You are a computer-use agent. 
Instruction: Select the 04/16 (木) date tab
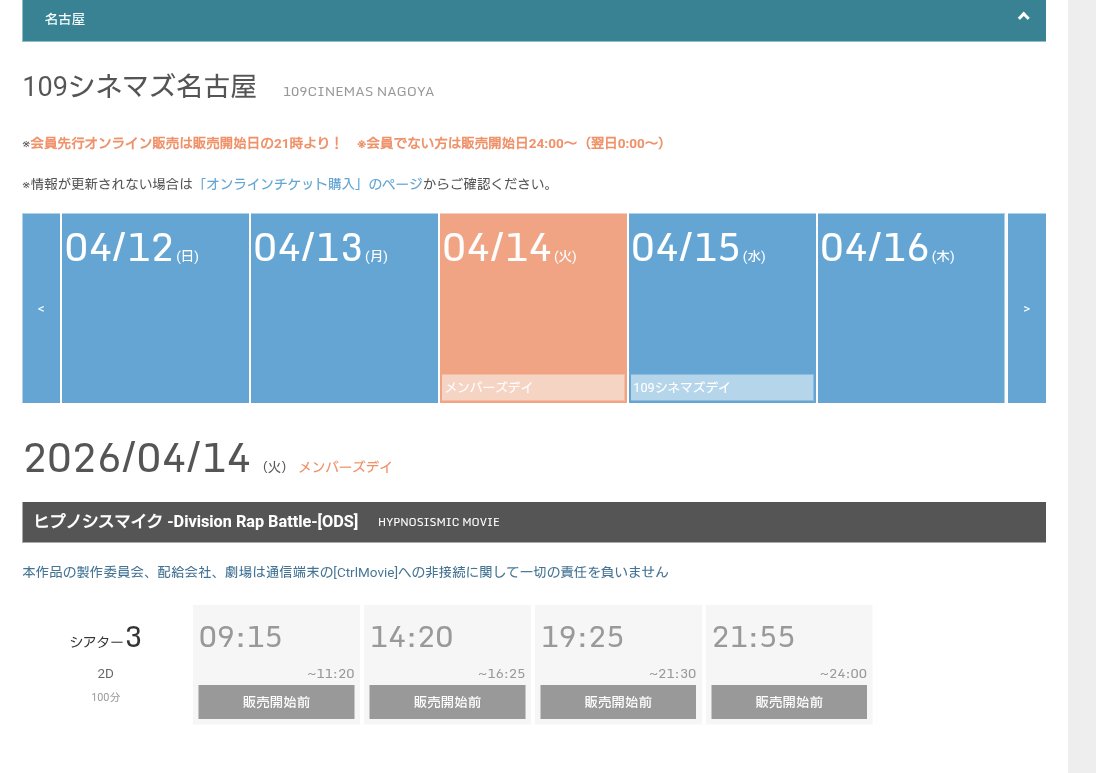click(911, 308)
